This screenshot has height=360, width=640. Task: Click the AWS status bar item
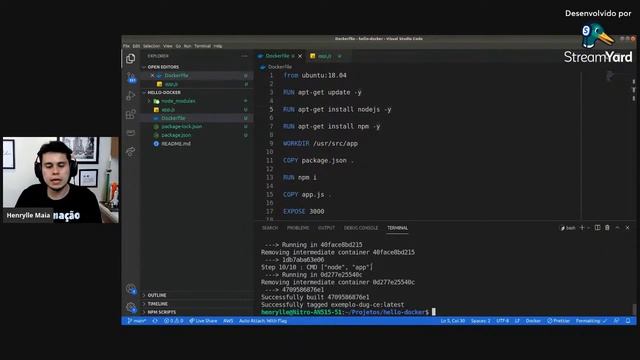(x=228, y=321)
